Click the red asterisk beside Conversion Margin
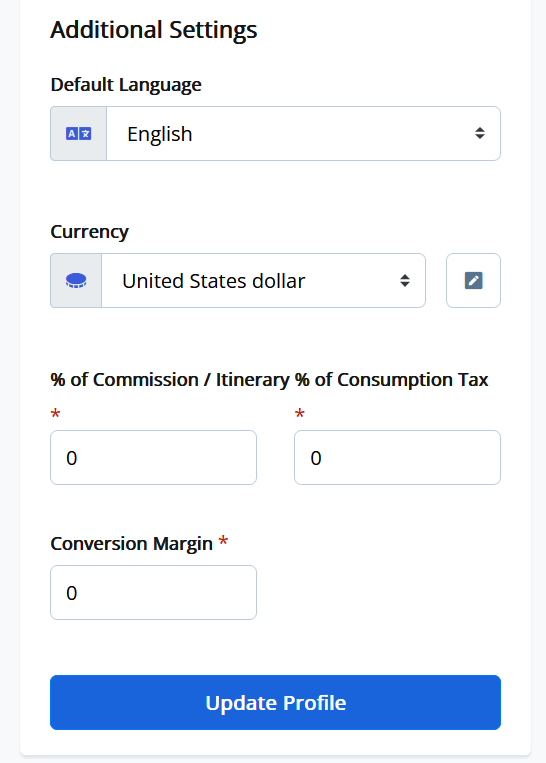This screenshot has width=546, height=763. [x=223, y=541]
